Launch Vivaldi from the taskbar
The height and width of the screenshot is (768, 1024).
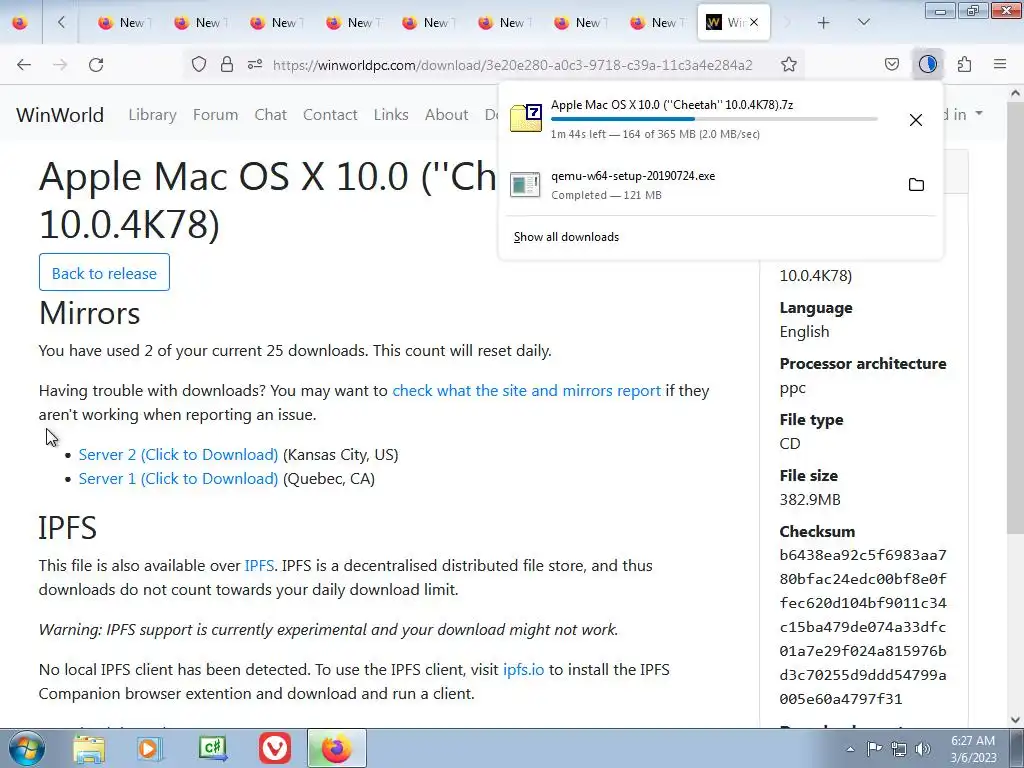(275, 748)
